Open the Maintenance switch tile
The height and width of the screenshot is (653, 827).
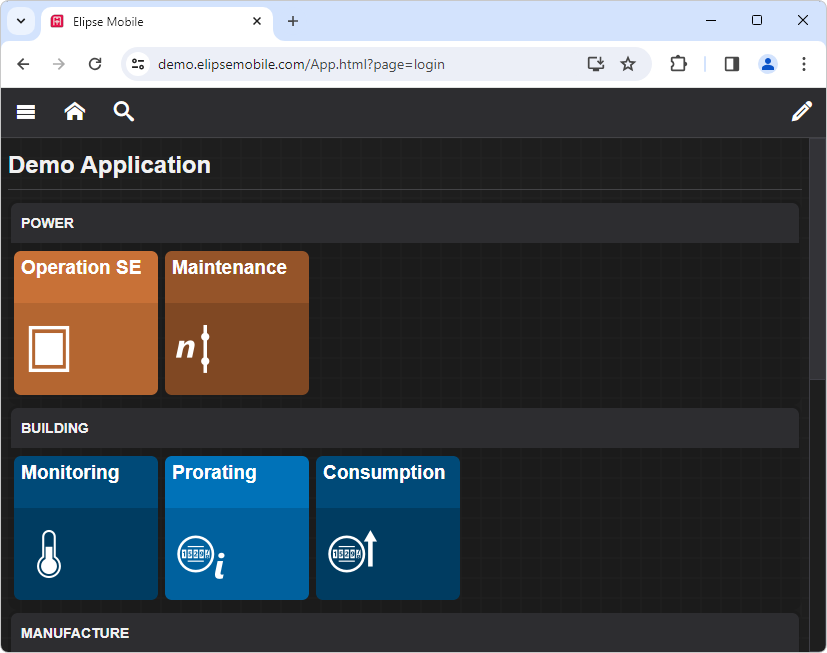click(x=237, y=323)
